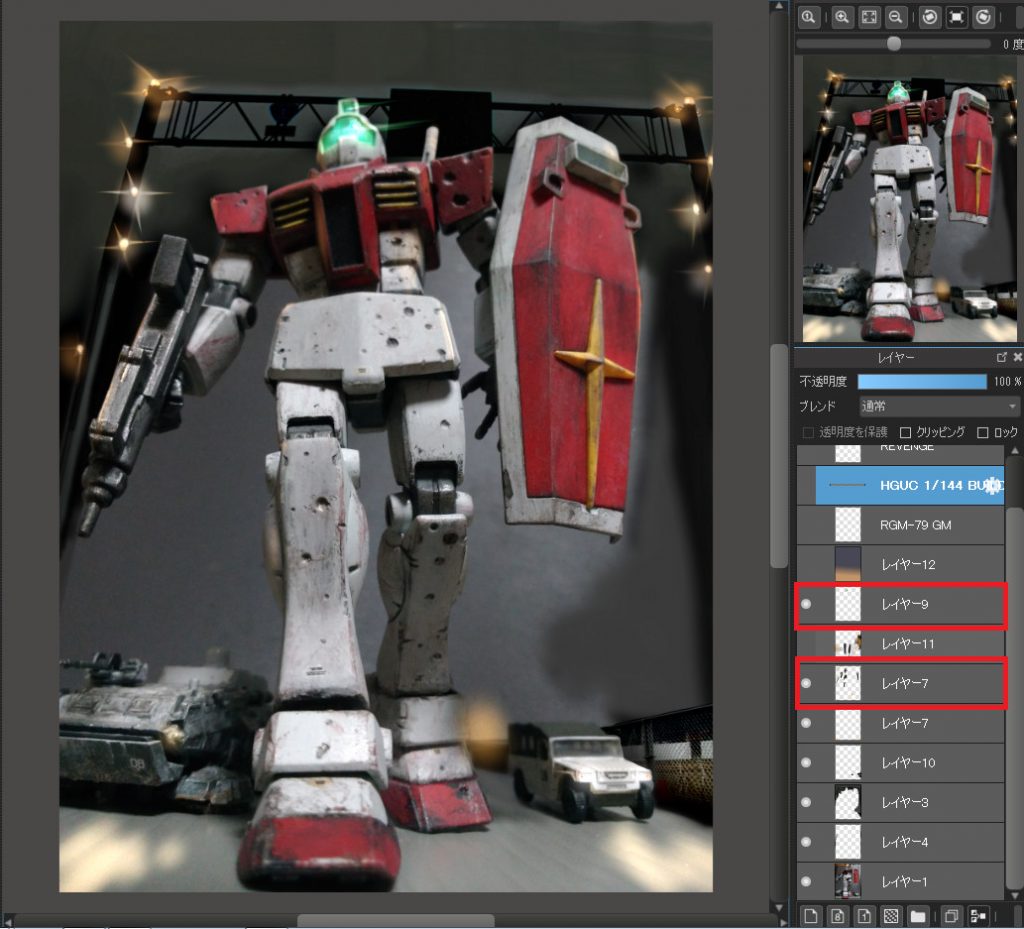
Task: Enable the クリッピング checkbox
Action: click(906, 432)
